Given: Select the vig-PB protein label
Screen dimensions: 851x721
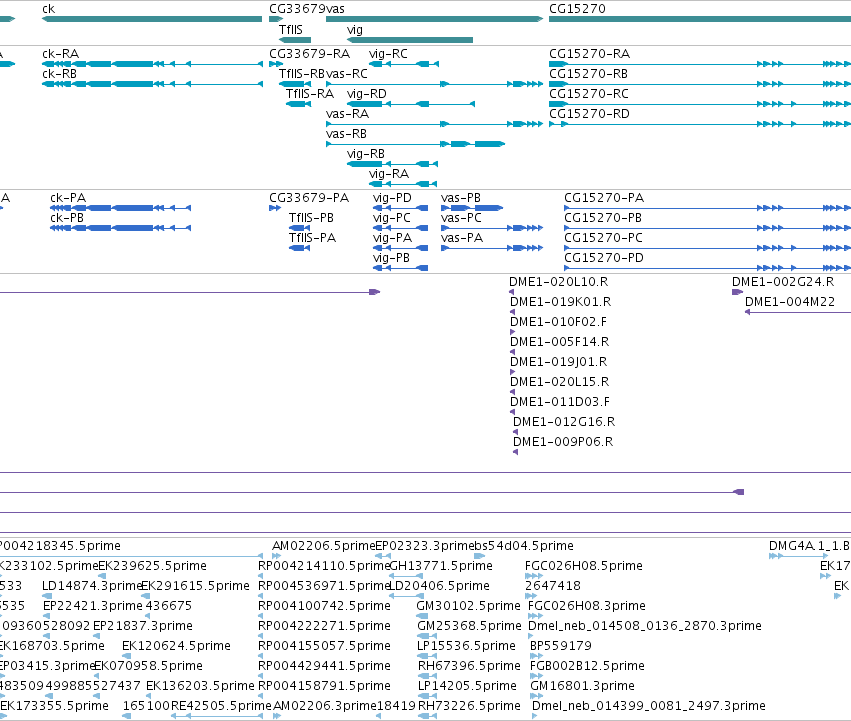Looking at the screenshot, I should click(x=391, y=258).
